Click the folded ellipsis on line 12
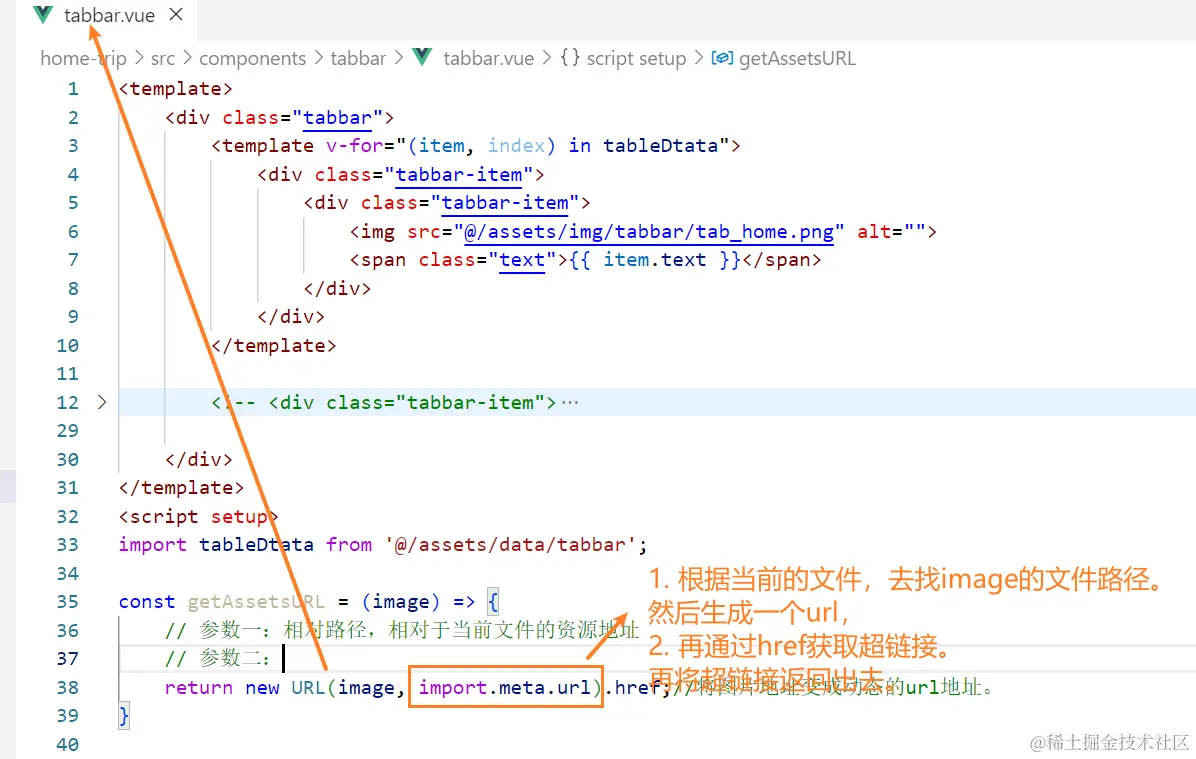 coord(570,402)
